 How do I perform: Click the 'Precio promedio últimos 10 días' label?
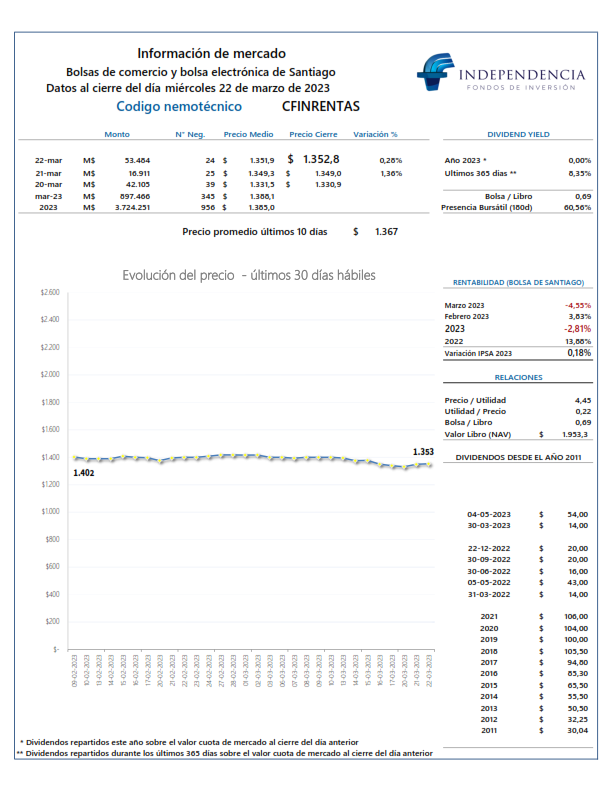[254, 232]
